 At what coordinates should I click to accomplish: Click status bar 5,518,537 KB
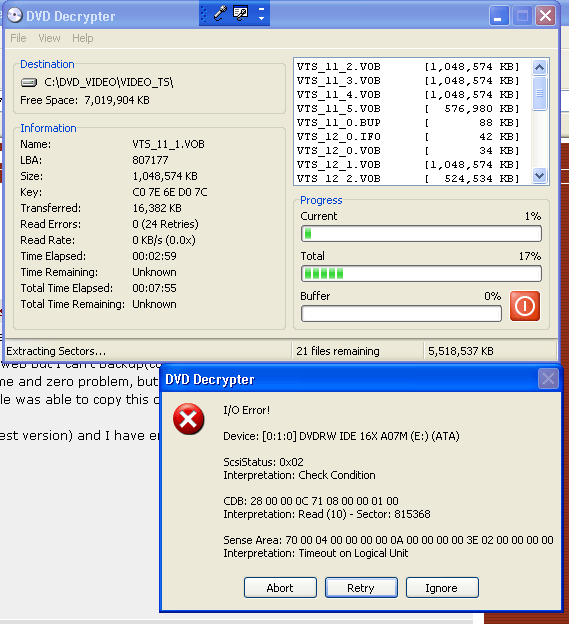pos(461,351)
